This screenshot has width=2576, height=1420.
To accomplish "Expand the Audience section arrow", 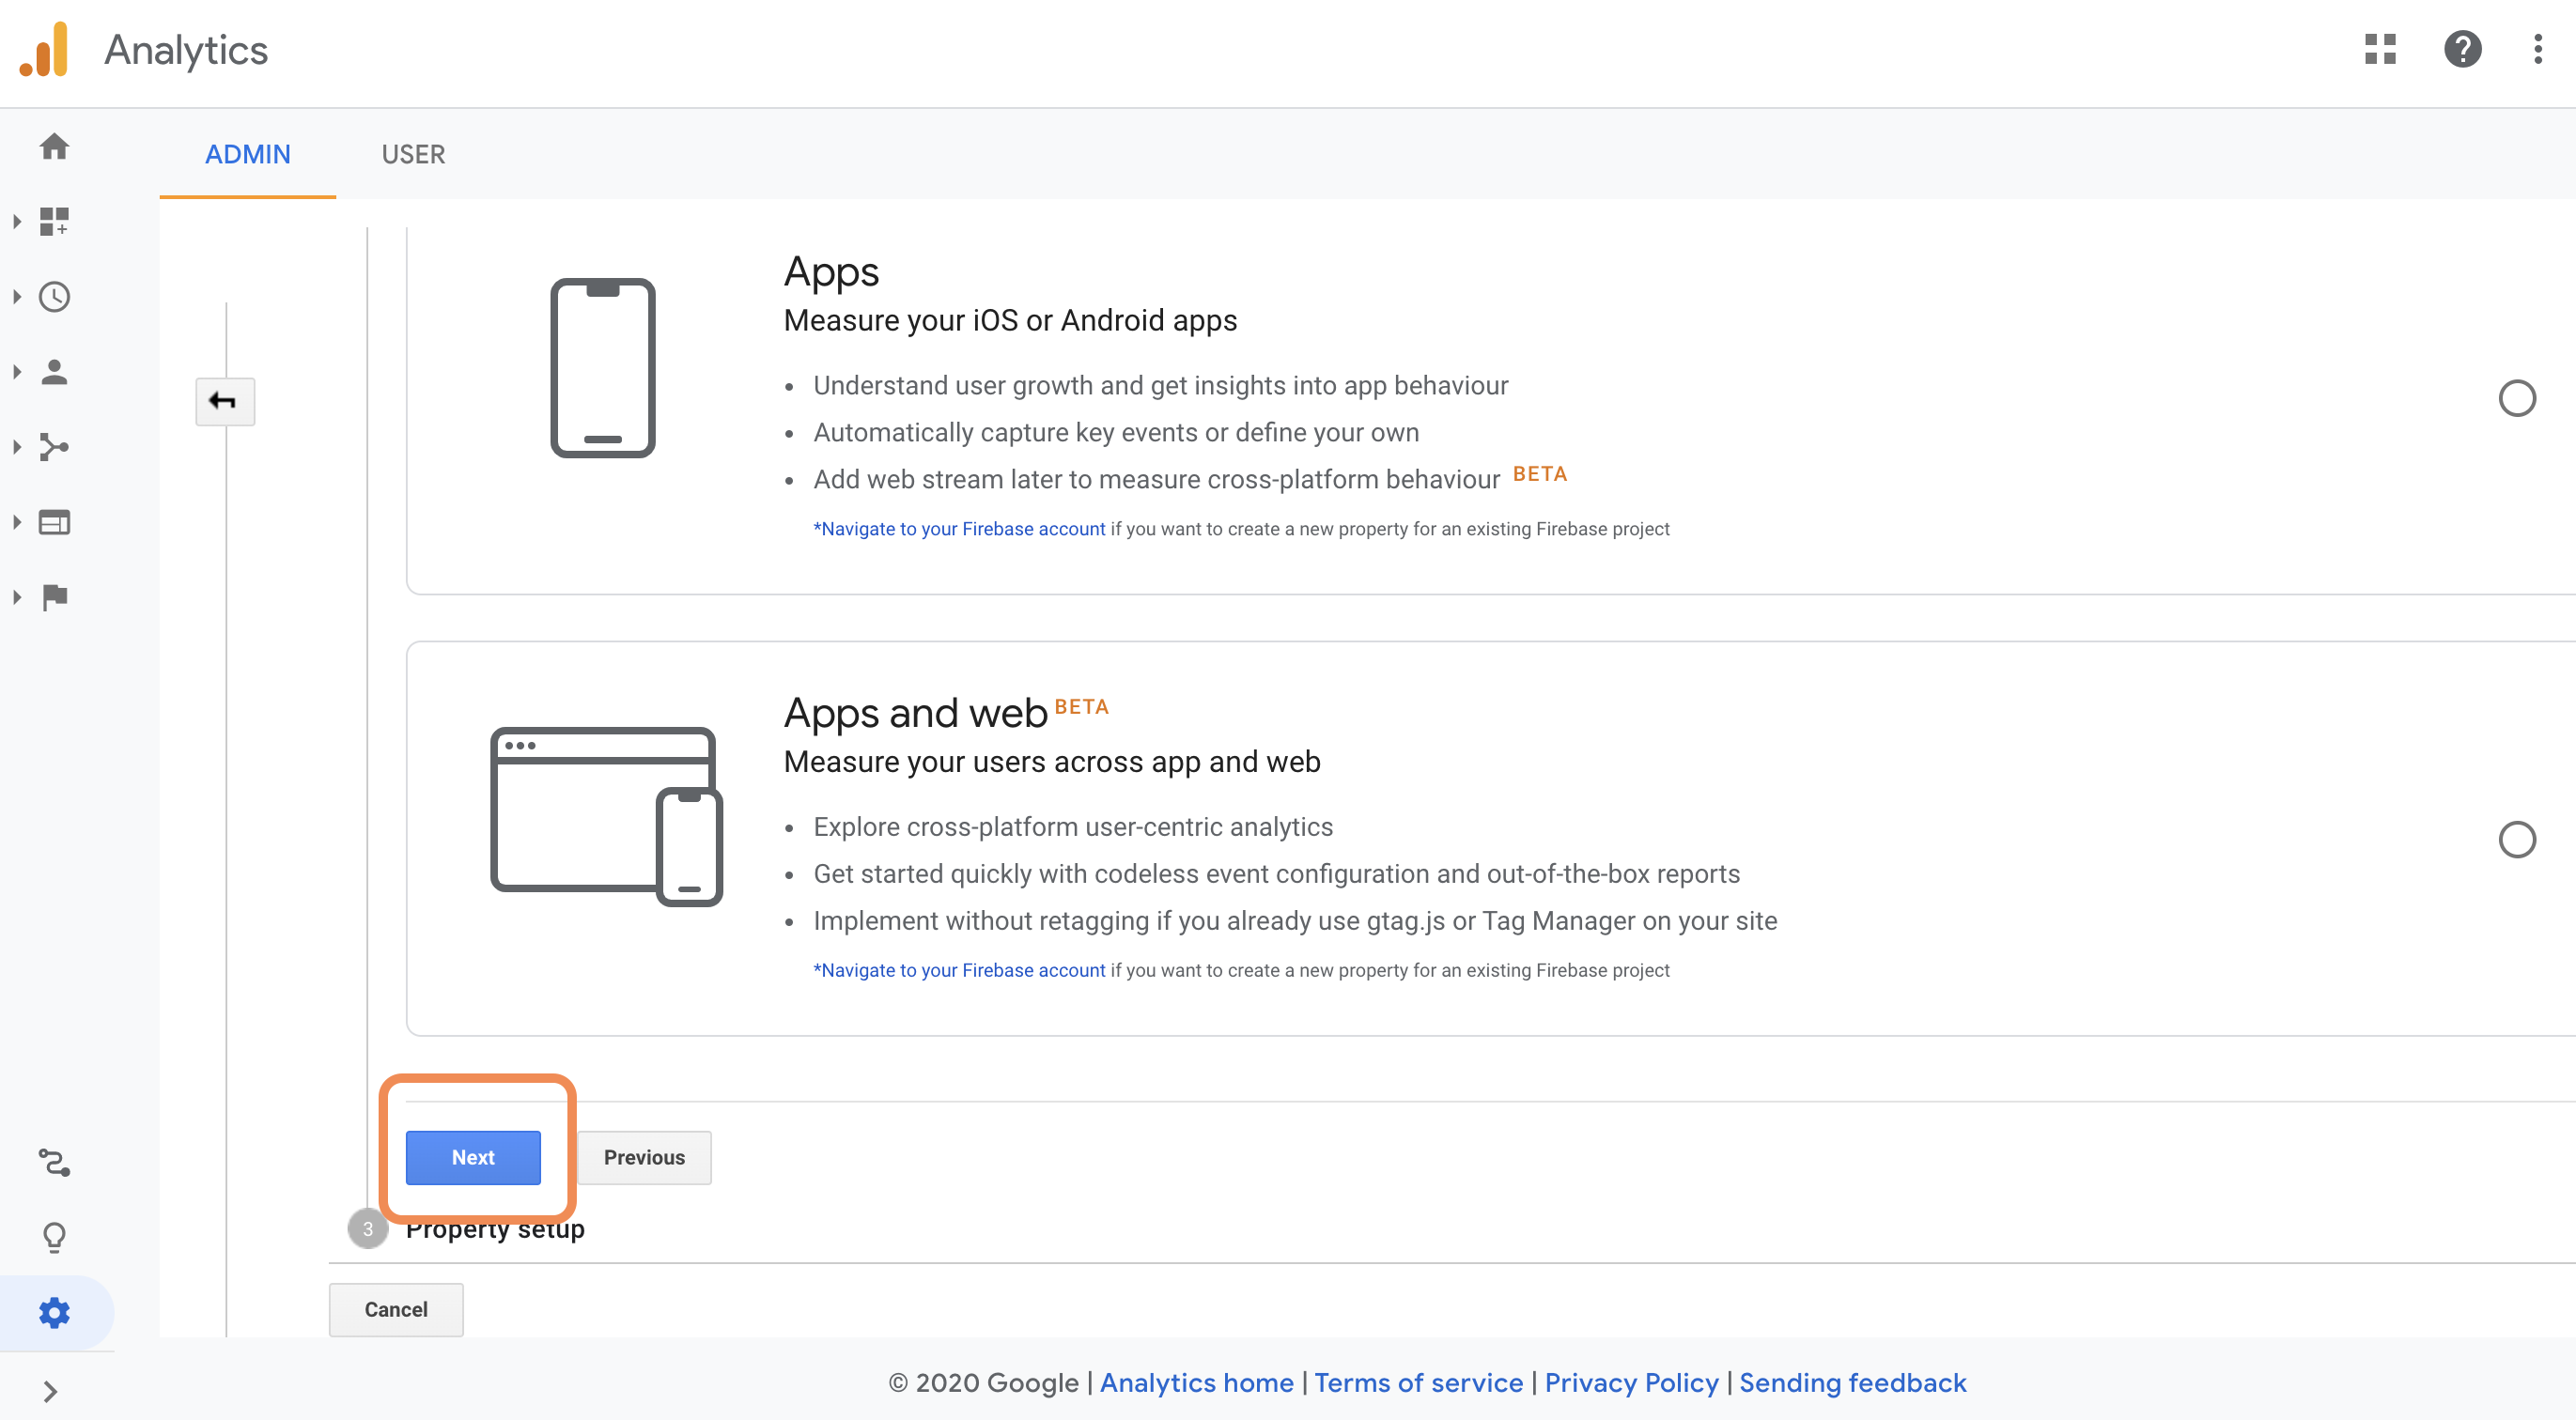I will coord(17,372).
